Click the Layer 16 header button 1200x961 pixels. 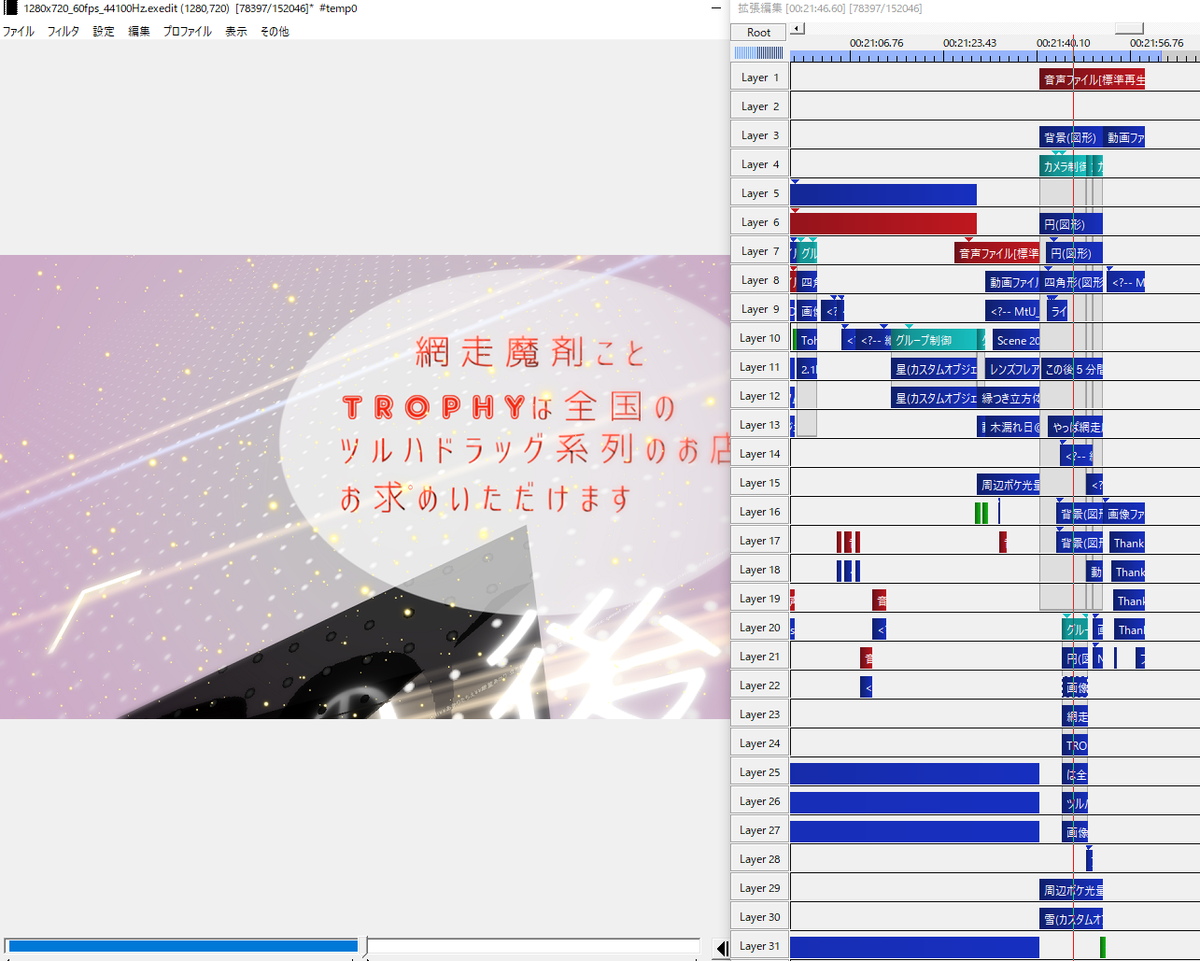click(x=760, y=512)
